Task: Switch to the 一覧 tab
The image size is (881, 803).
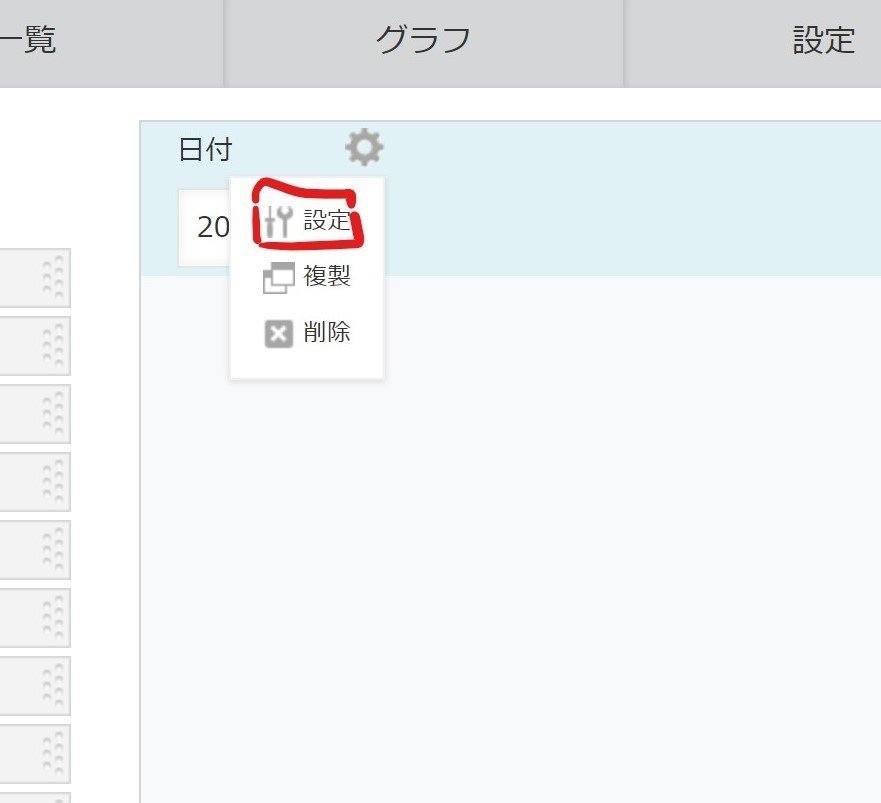Action: pos(111,43)
